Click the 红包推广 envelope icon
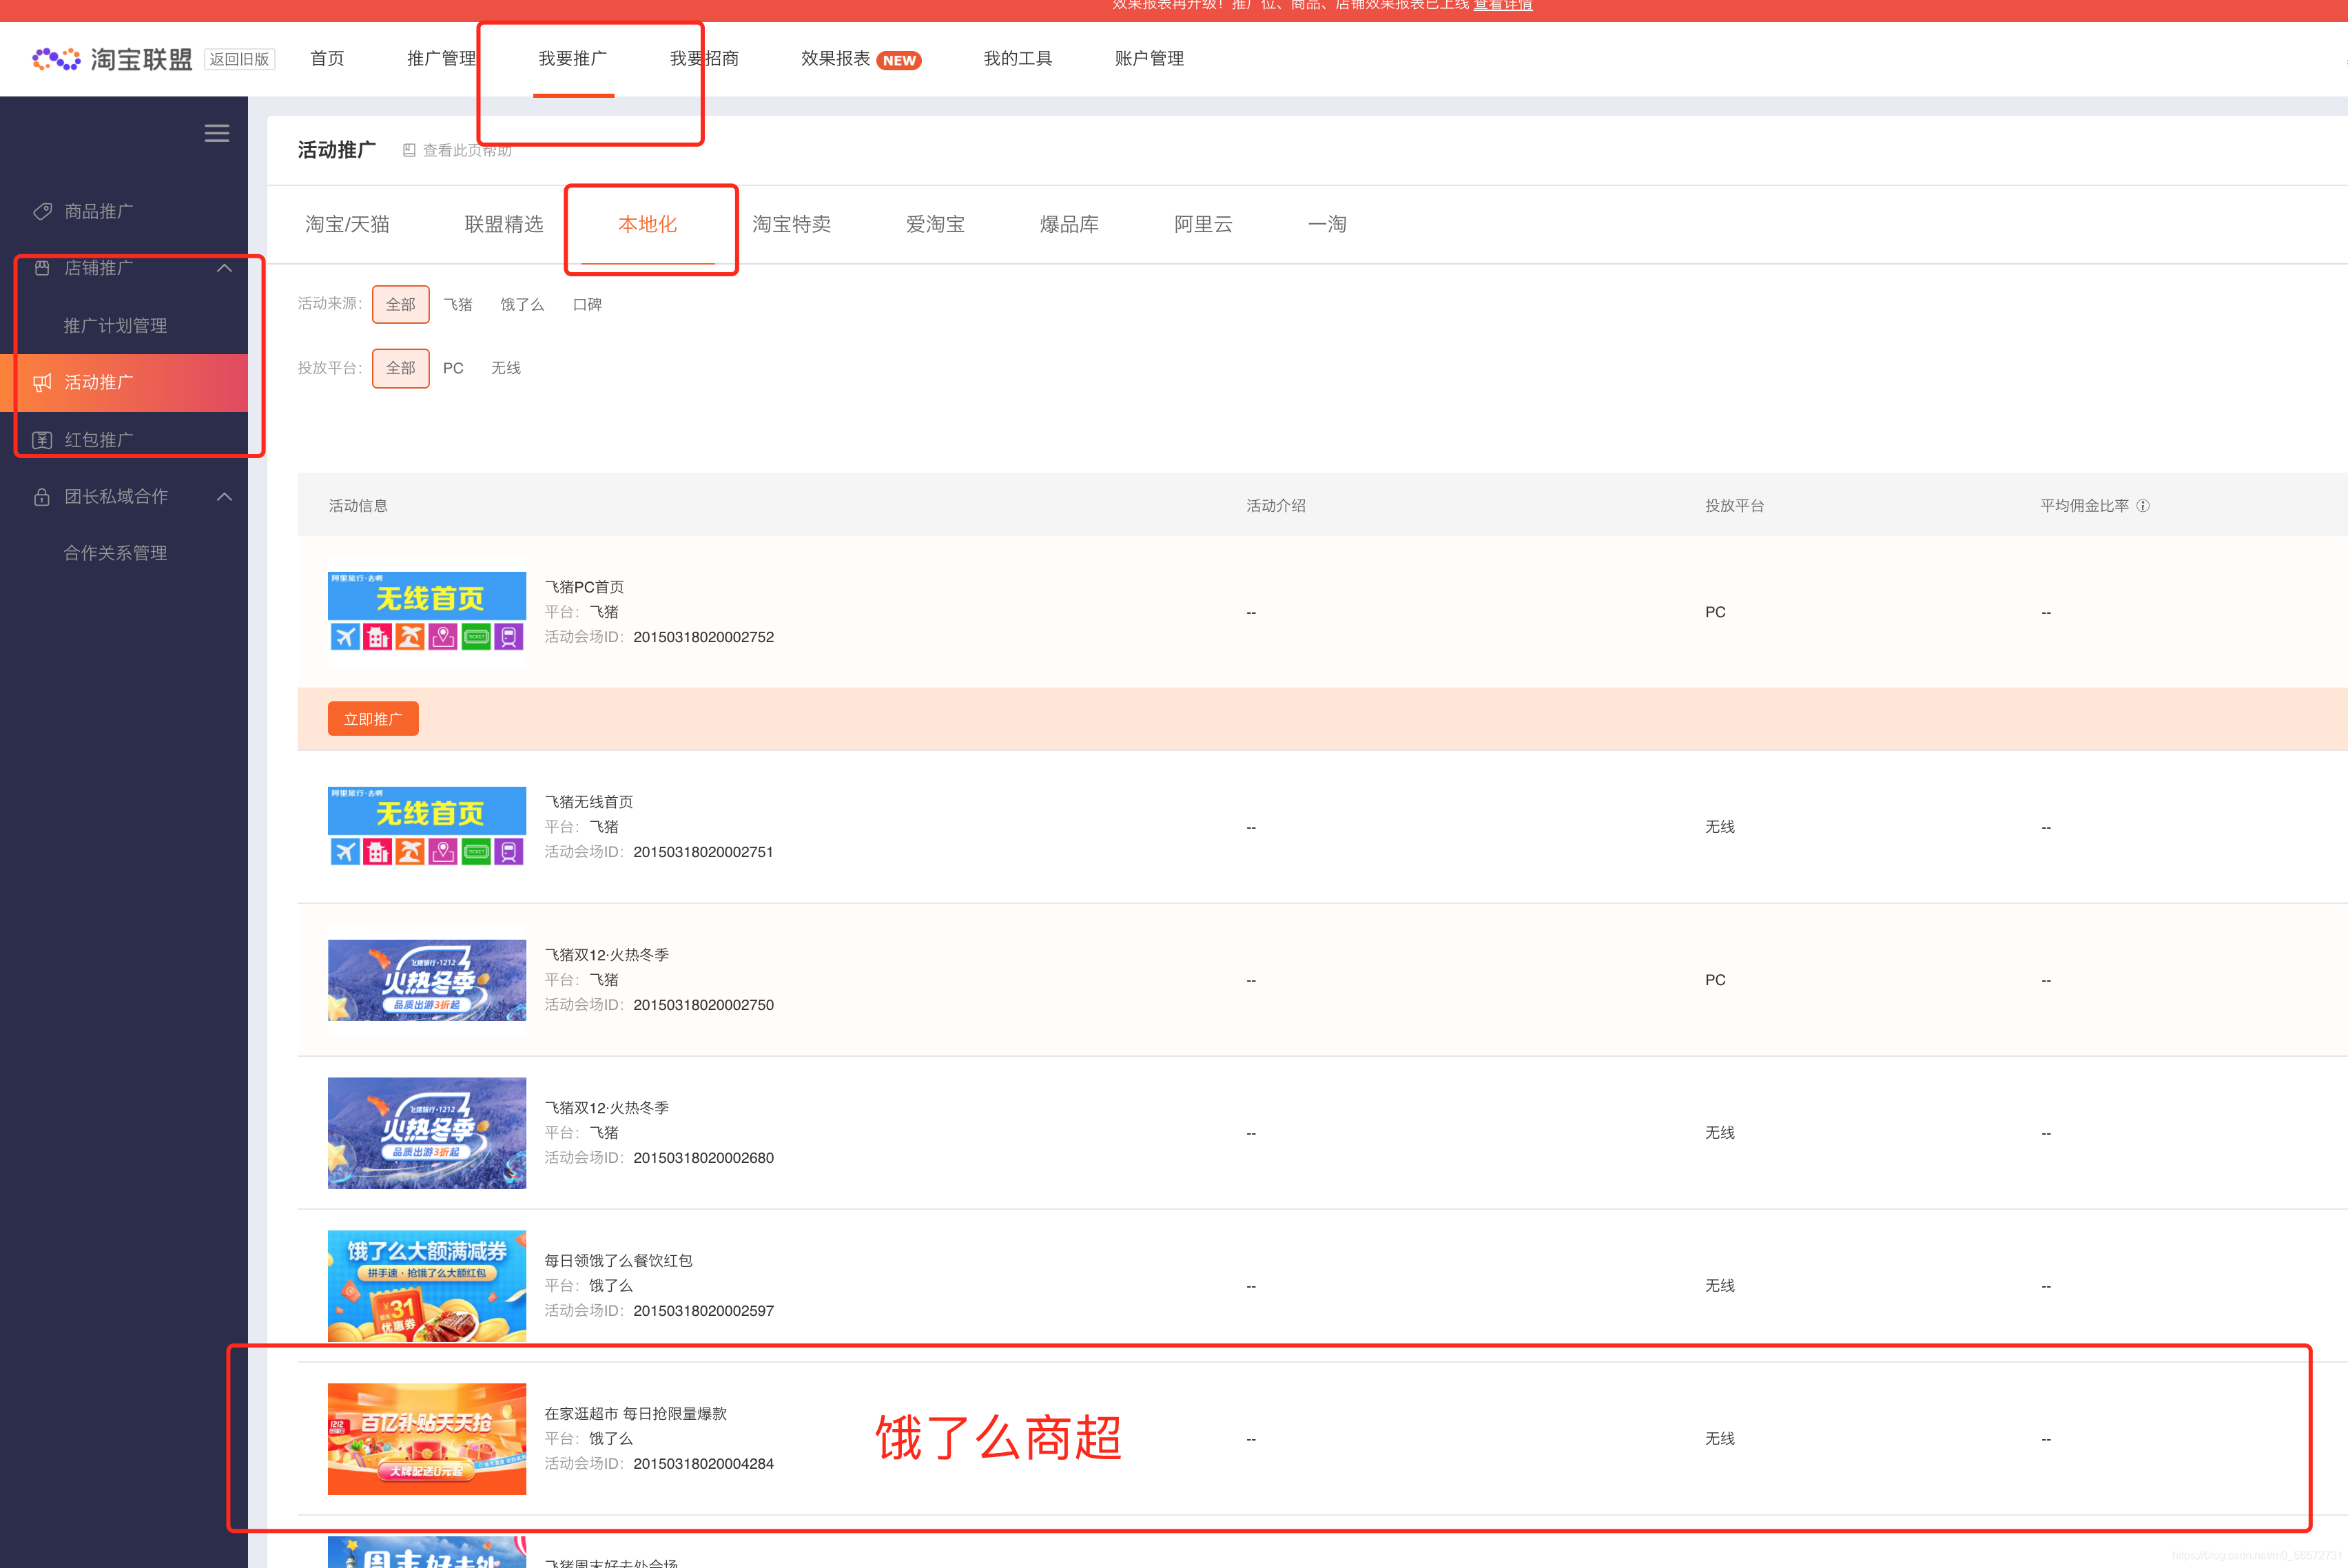This screenshot has width=2348, height=1568. [42, 440]
